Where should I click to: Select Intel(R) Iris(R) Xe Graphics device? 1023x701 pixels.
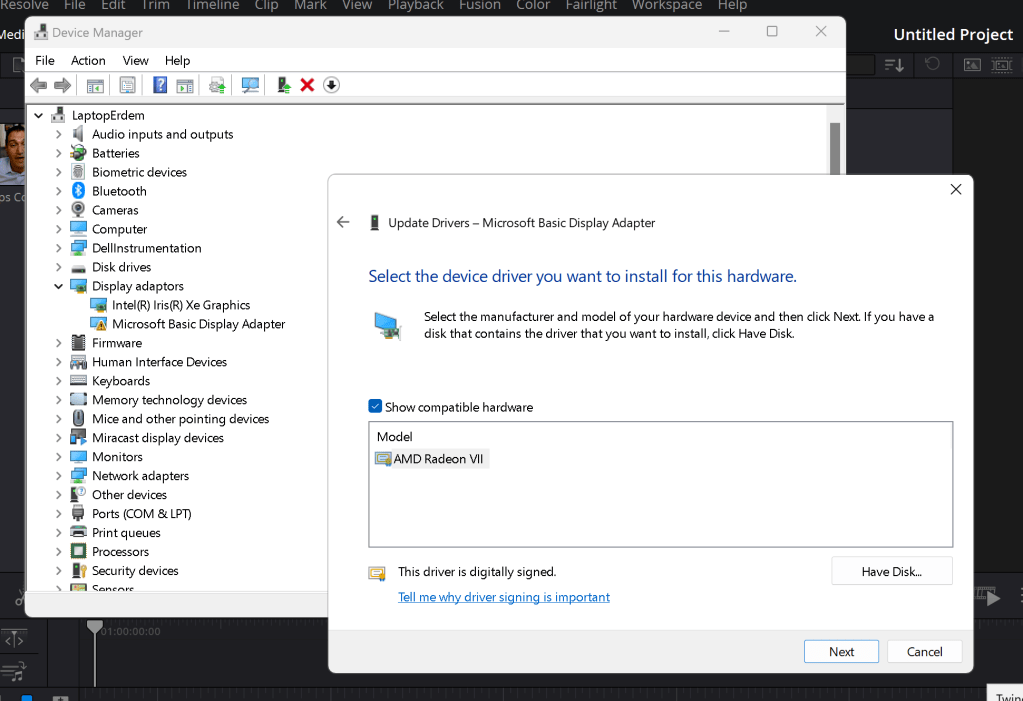tap(181, 305)
